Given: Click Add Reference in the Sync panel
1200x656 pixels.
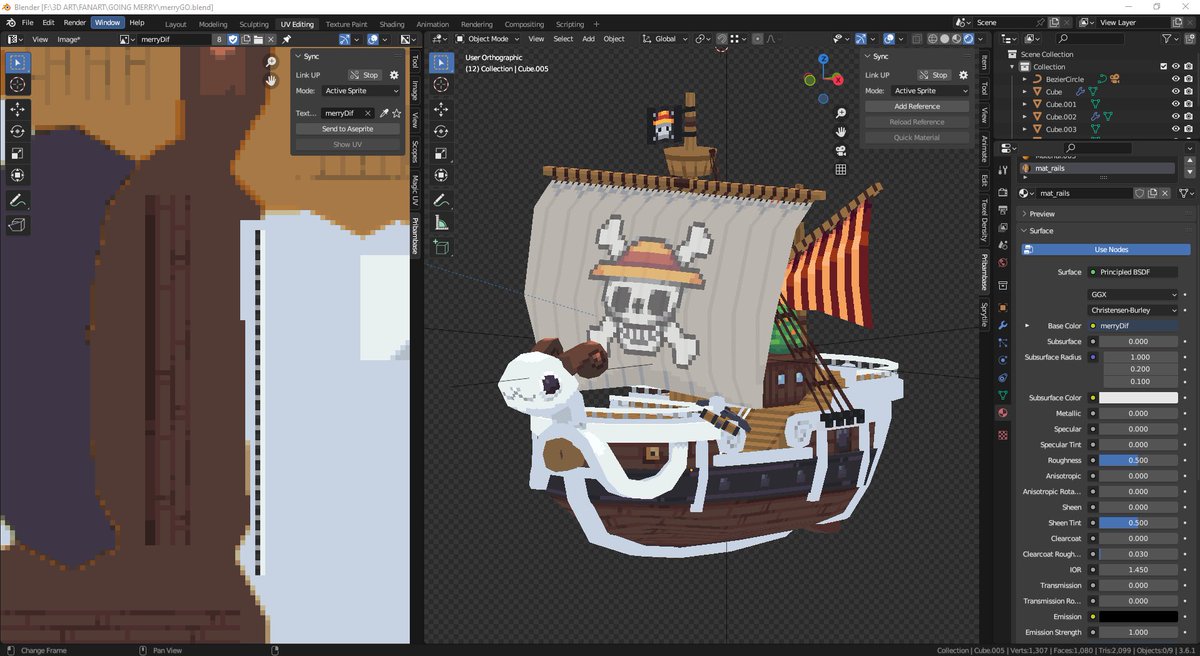Looking at the screenshot, I should (917, 106).
